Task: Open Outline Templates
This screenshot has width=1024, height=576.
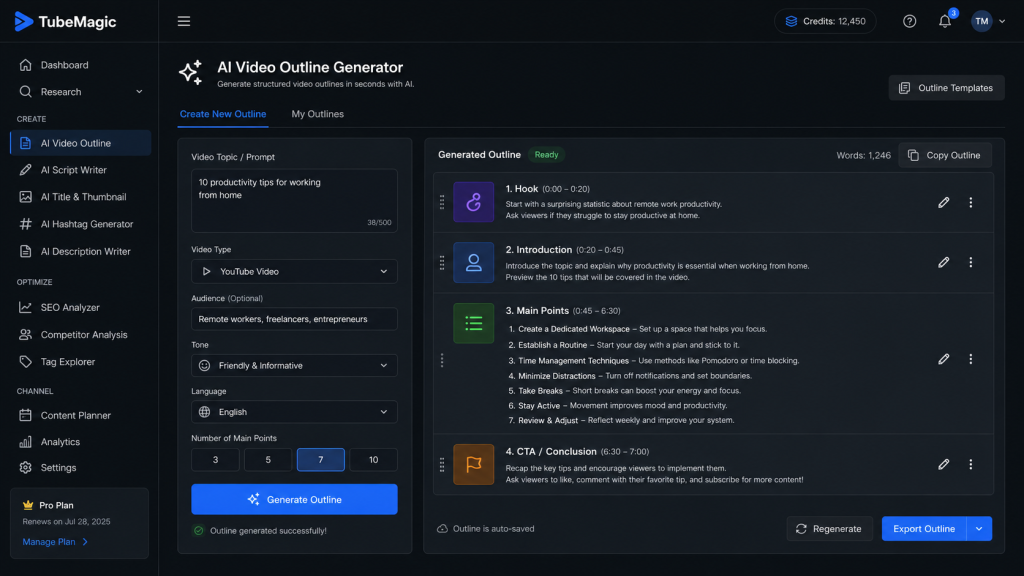Action: pos(946,88)
